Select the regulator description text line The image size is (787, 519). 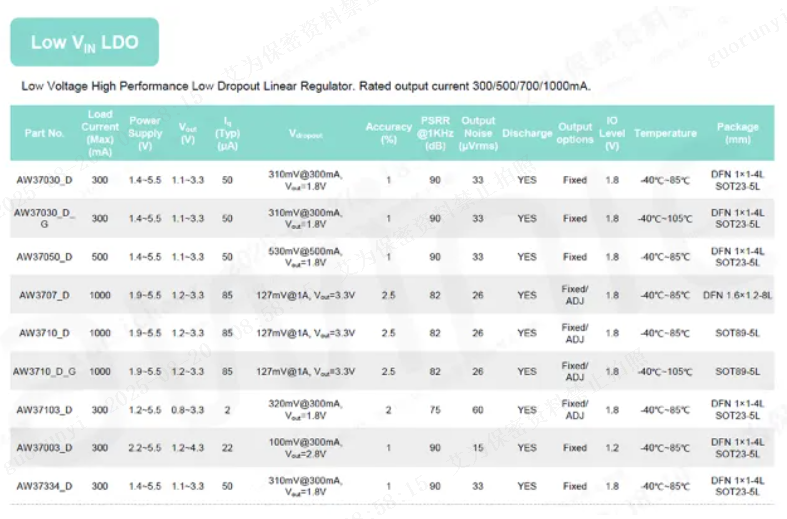(306, 86)
